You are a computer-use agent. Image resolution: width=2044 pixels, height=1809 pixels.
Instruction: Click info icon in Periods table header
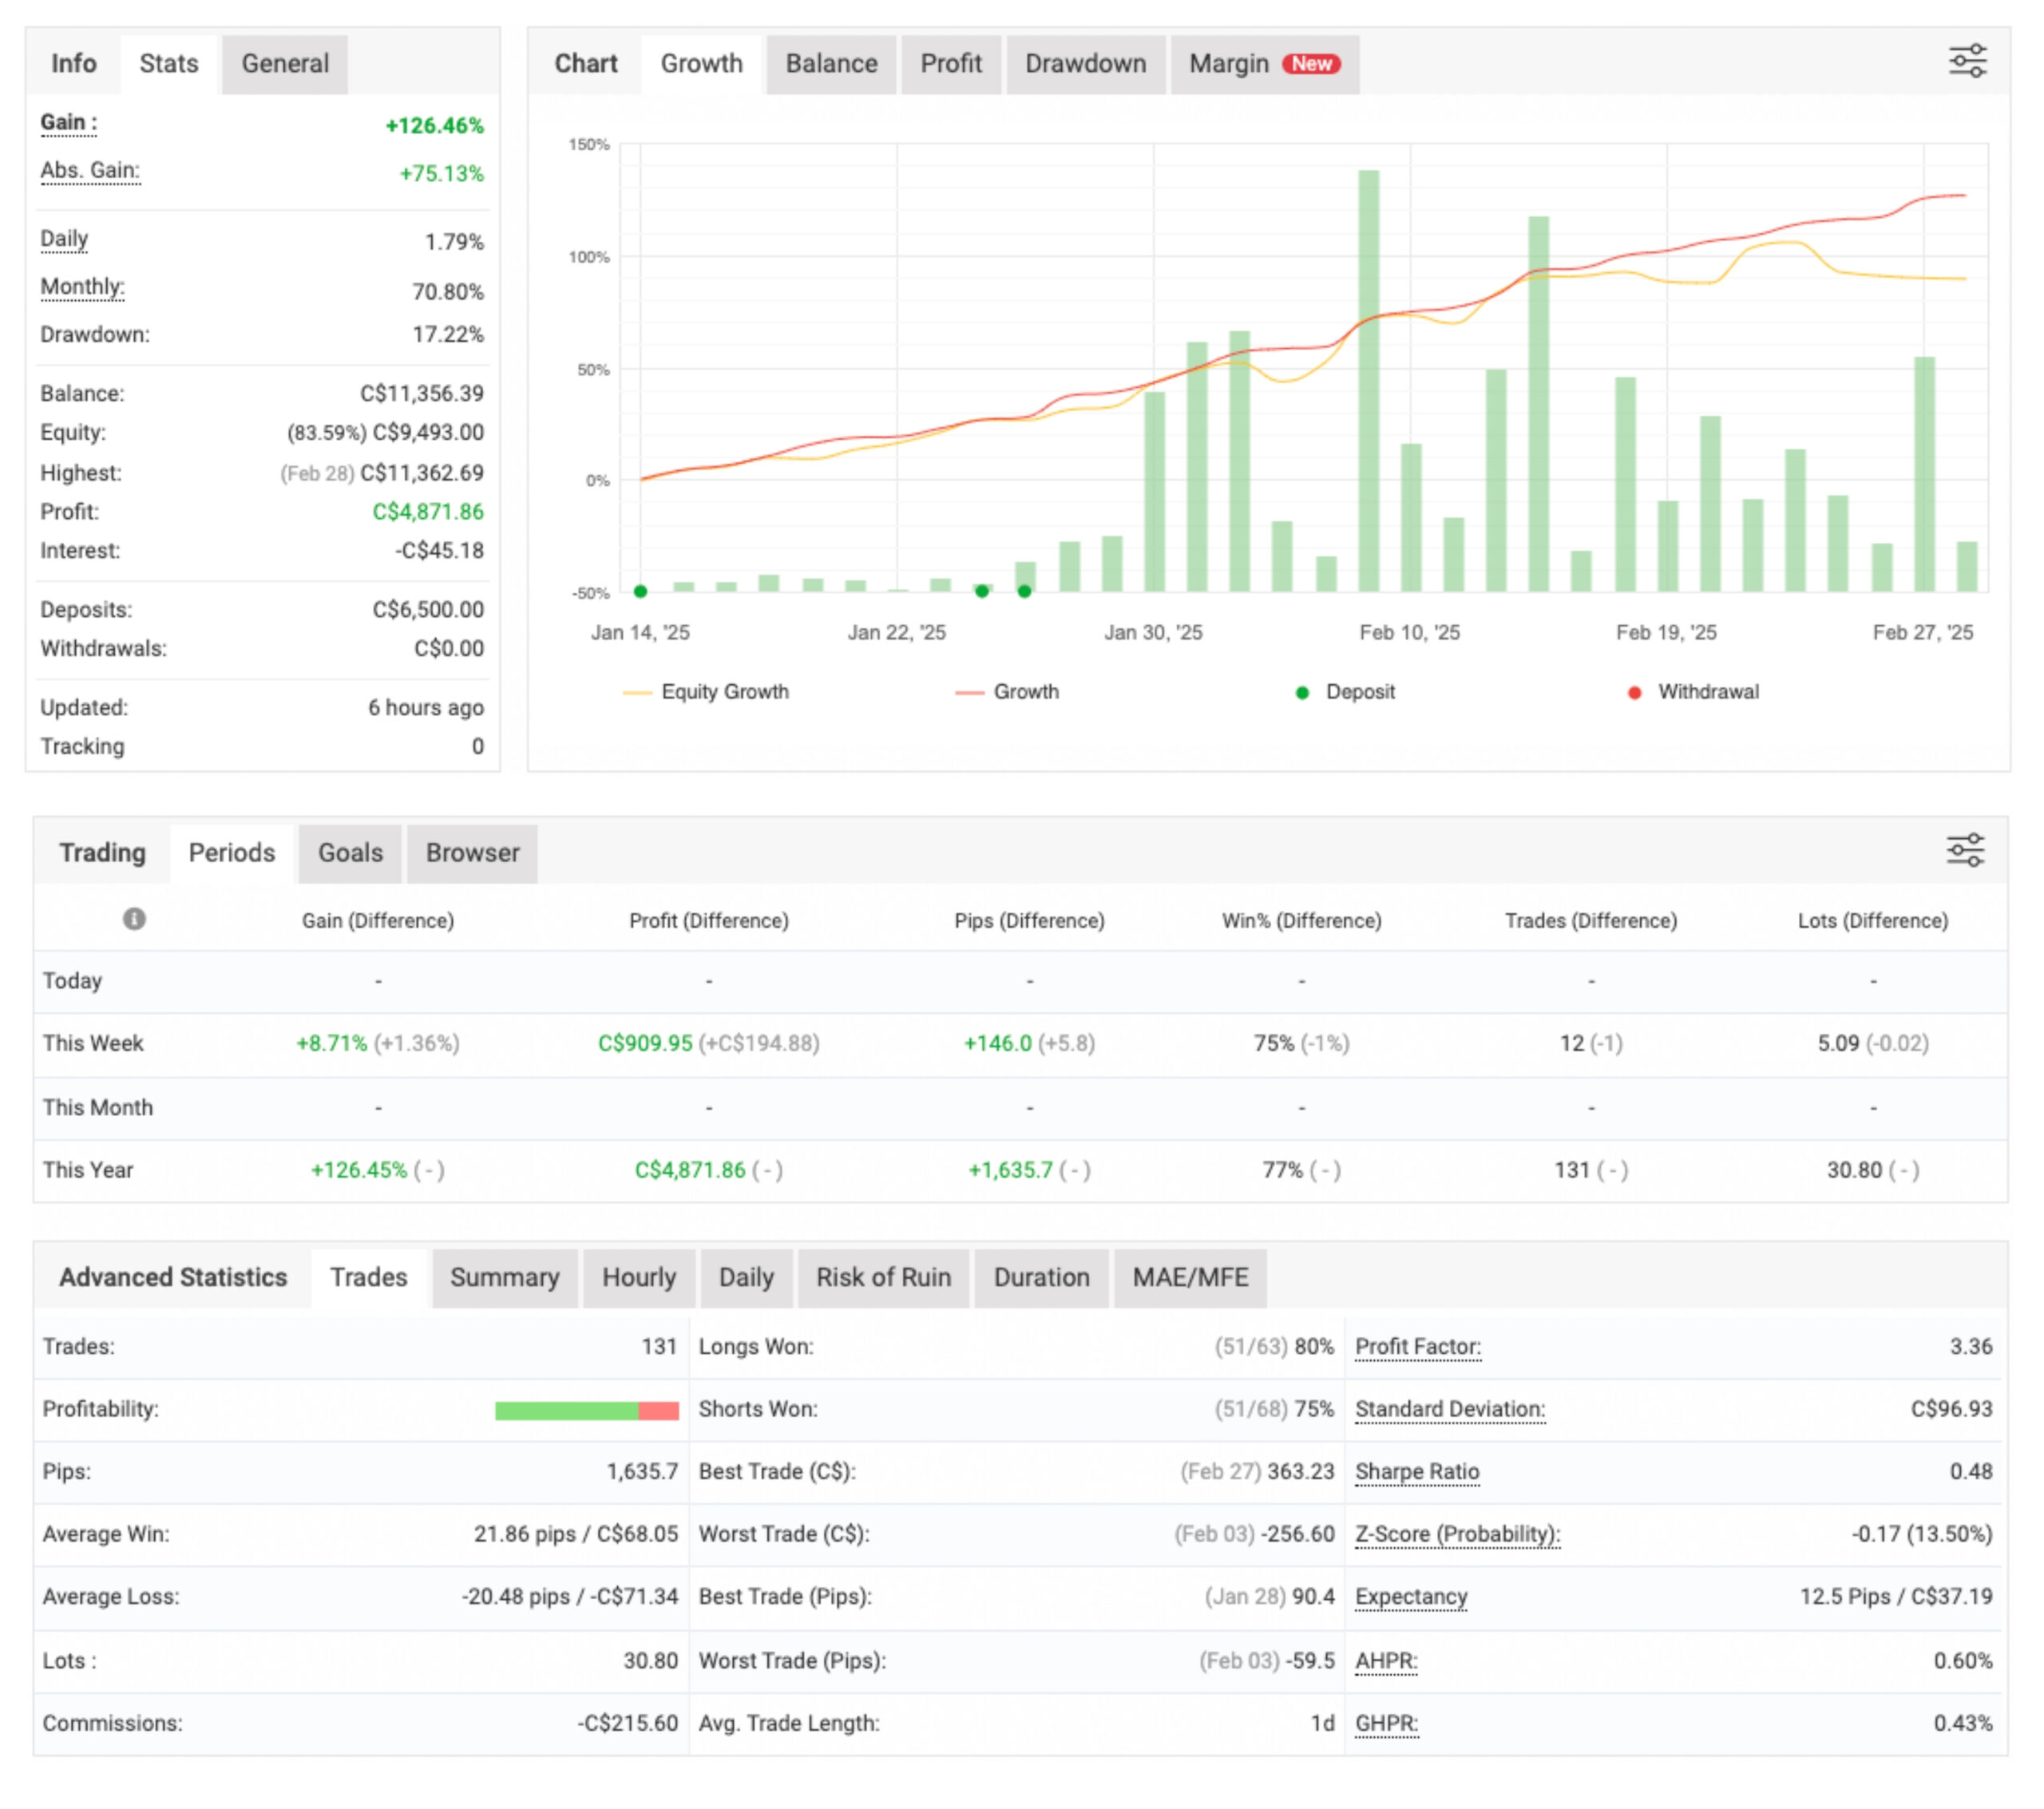click(134, 918)
